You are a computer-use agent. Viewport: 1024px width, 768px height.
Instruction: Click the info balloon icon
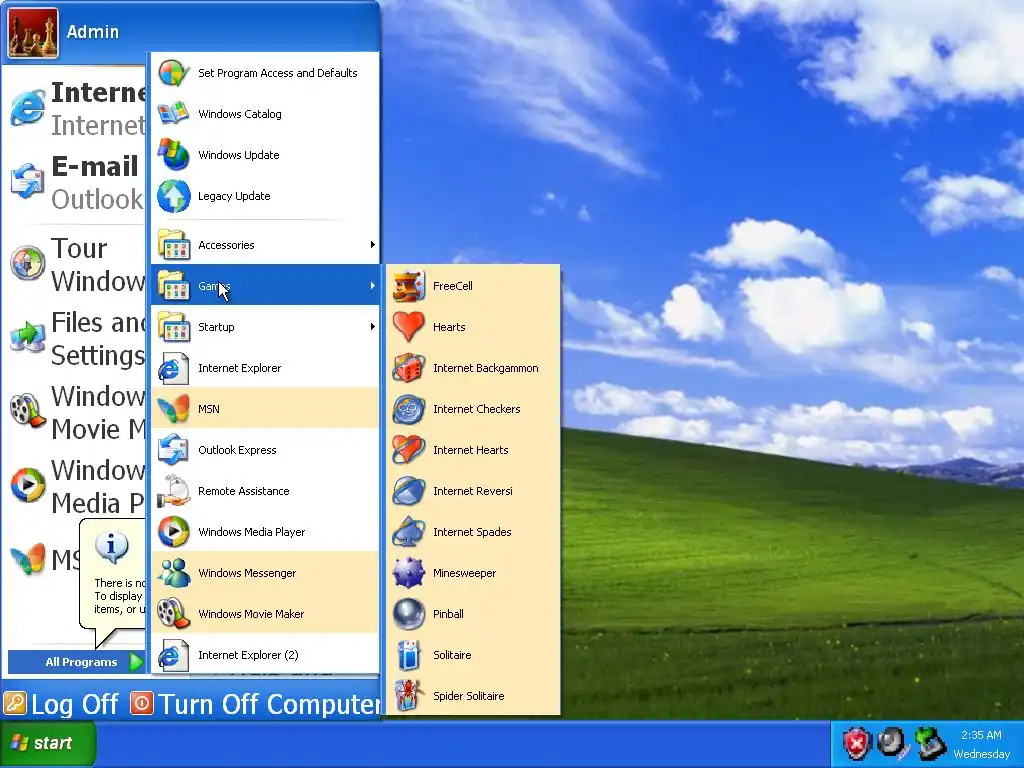click(x=112, y=546)
